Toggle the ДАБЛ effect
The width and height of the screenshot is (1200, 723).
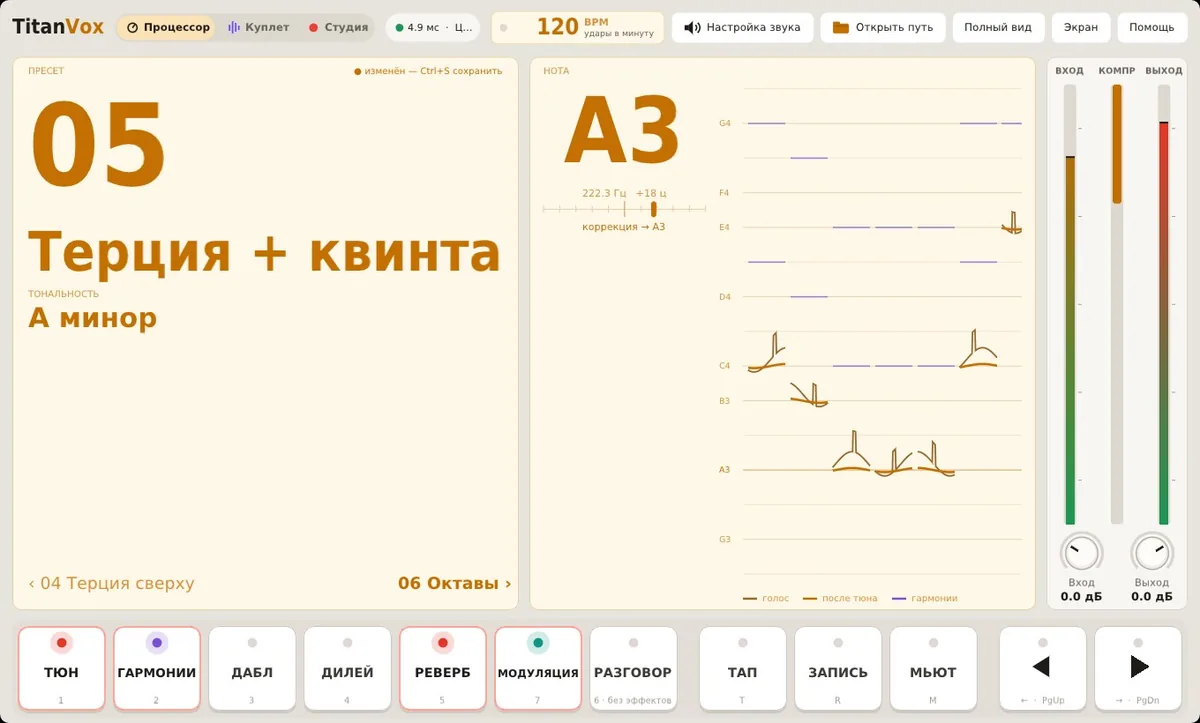coord(252,669)
